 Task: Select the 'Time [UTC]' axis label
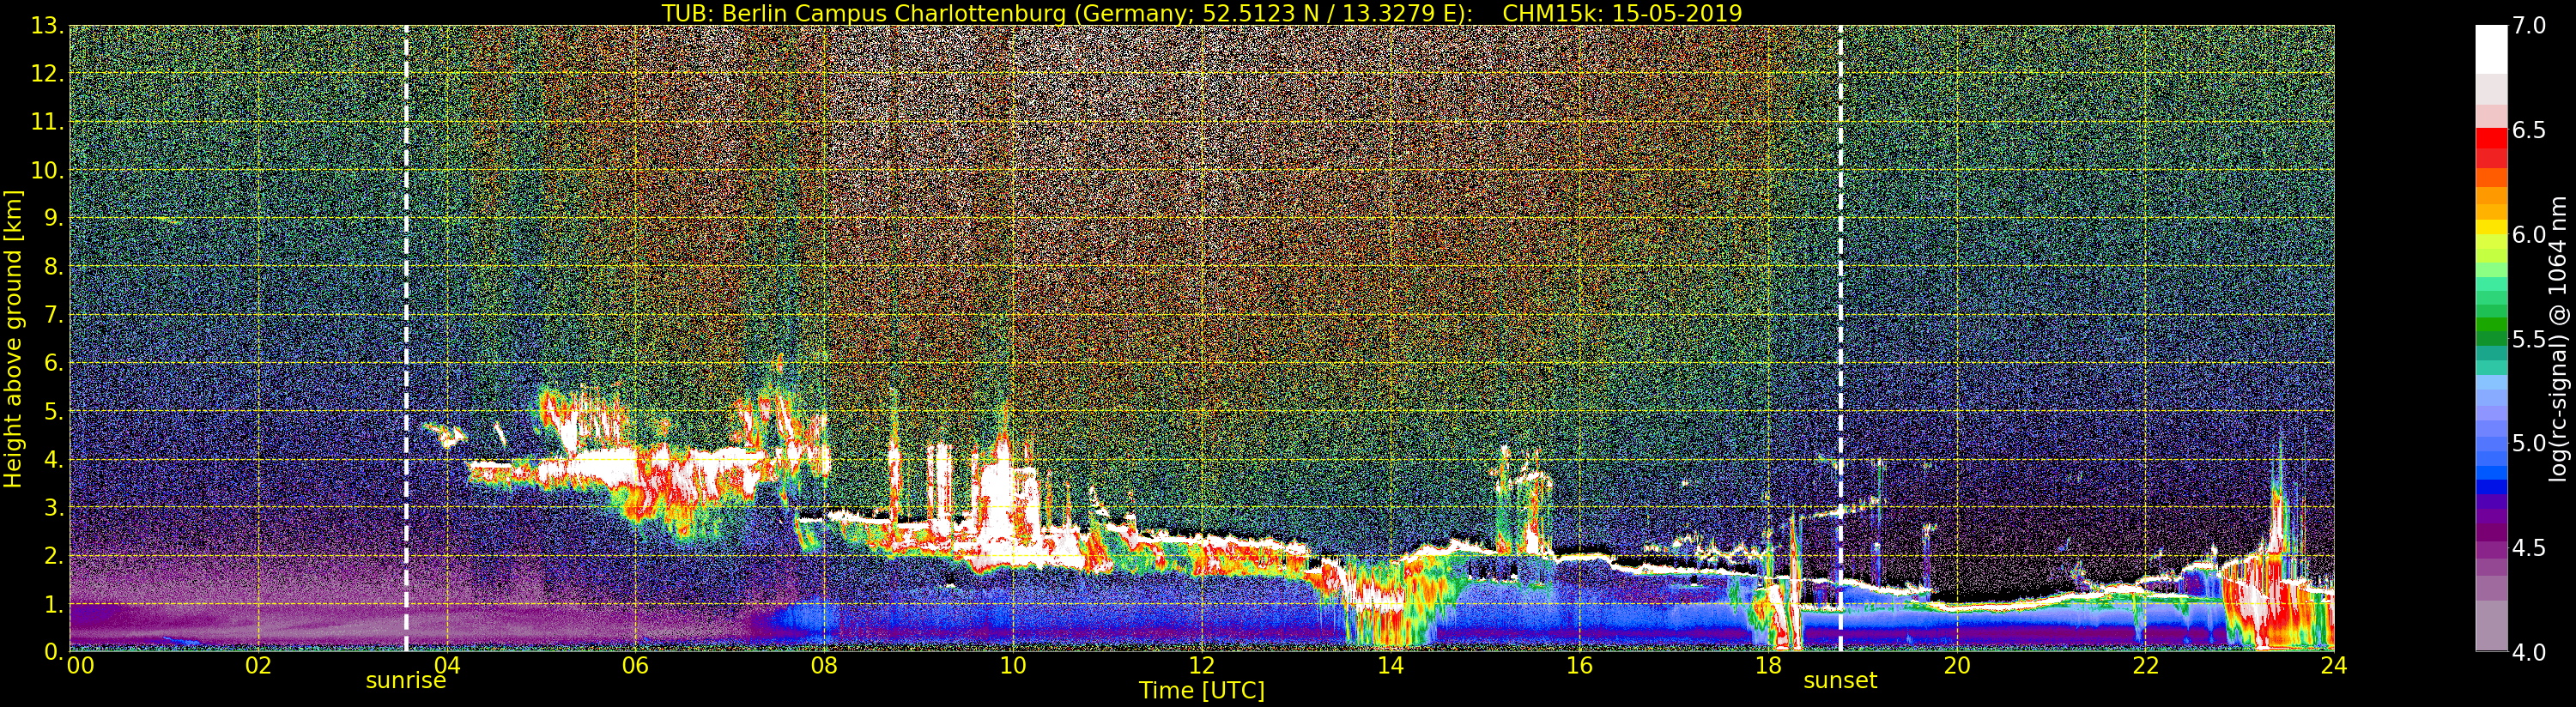[x=1202, y=691]
